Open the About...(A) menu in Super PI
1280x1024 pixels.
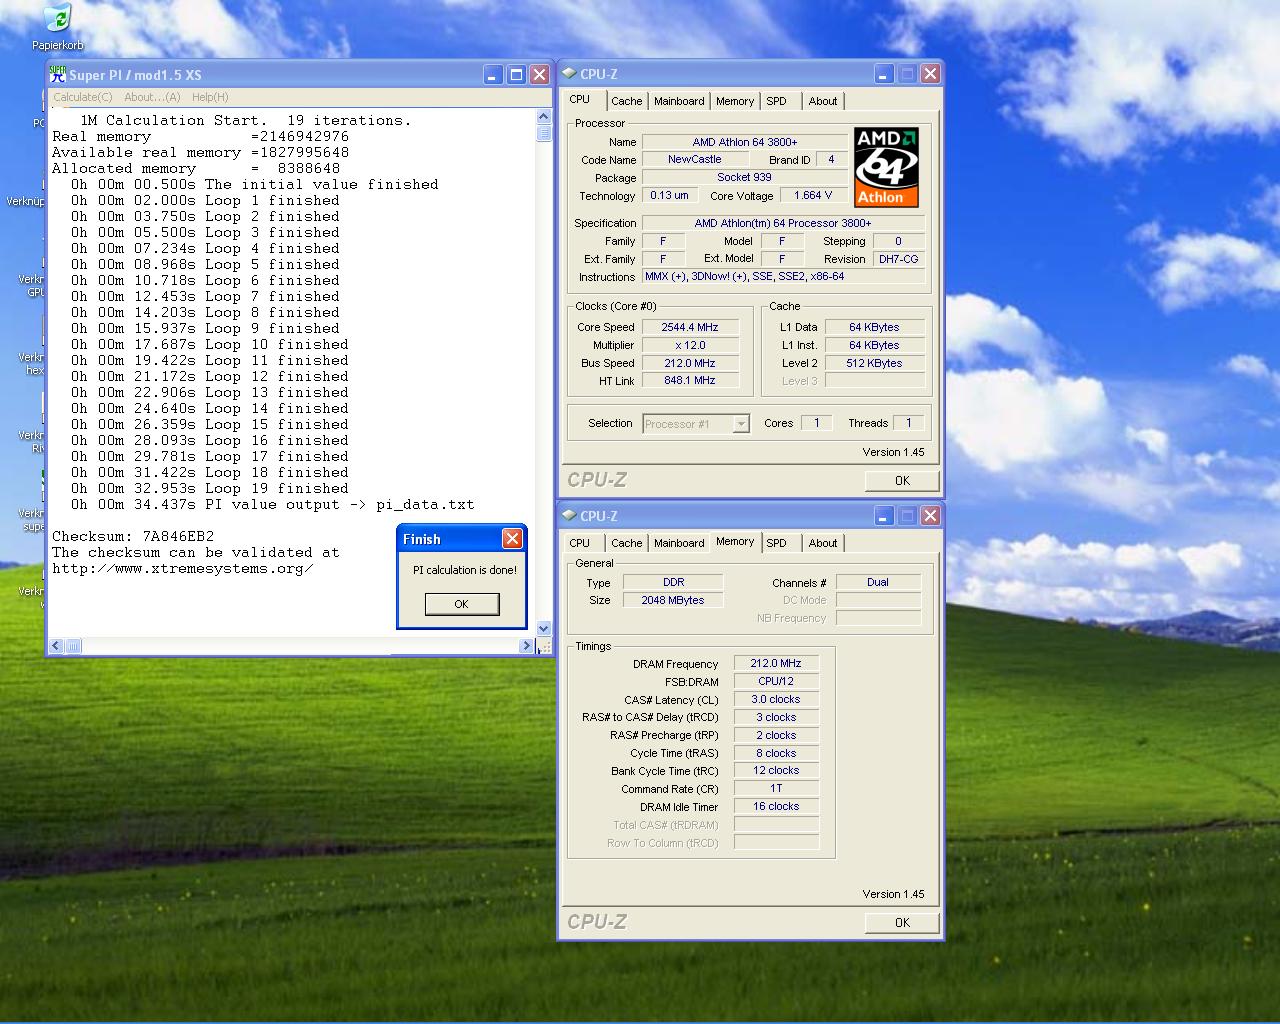click(152, 97)
